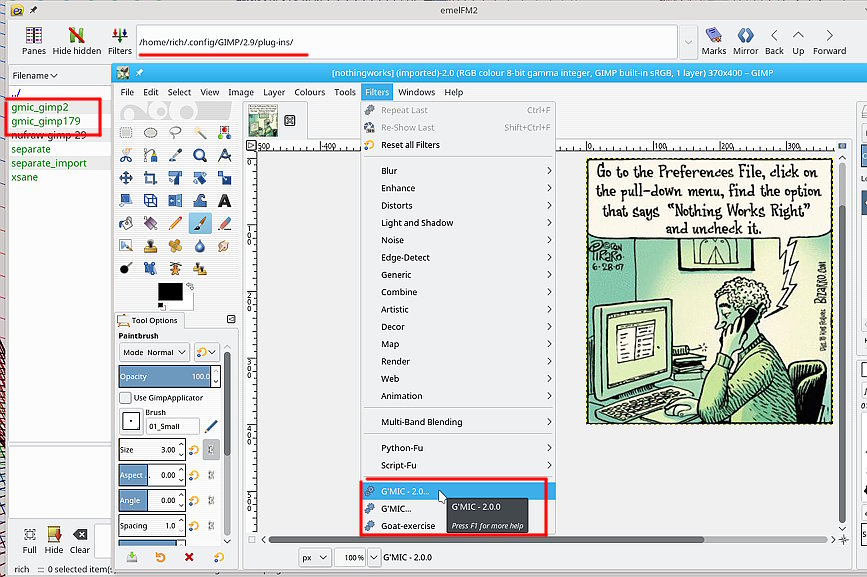Toggle zoom-on-resize button above vertical scrollbar
This screenshot has height=577, width=867.
842,146
